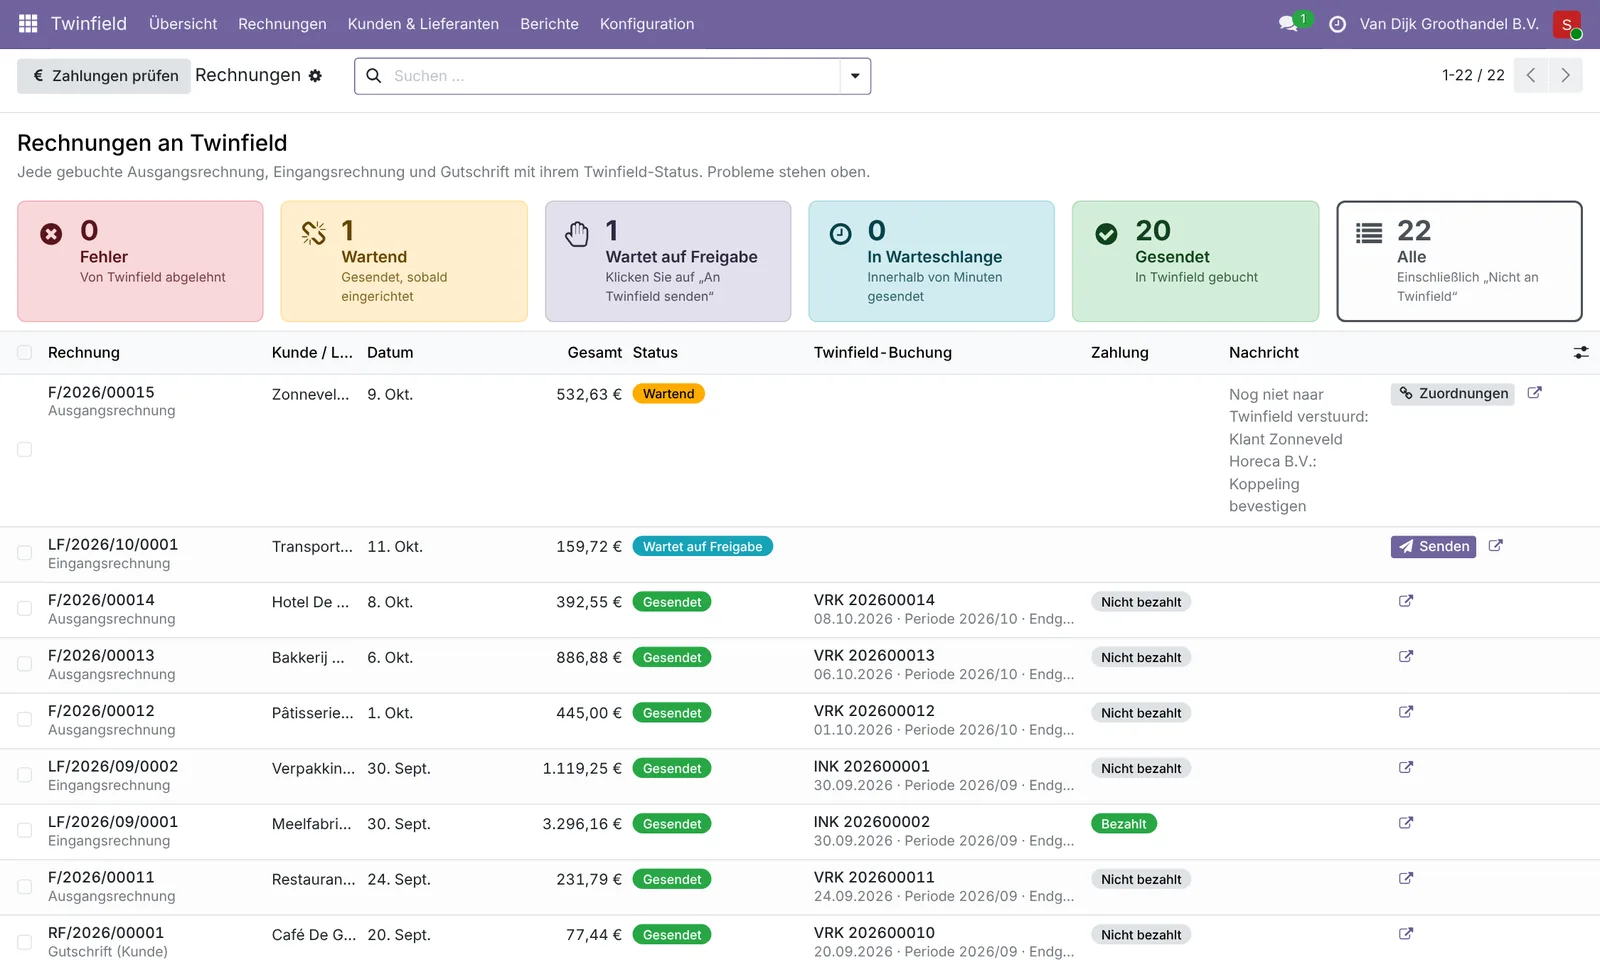Viewport: 1600px width, 960px height.
Task: Open the Übersicht menu
Action: coord(183,24)
